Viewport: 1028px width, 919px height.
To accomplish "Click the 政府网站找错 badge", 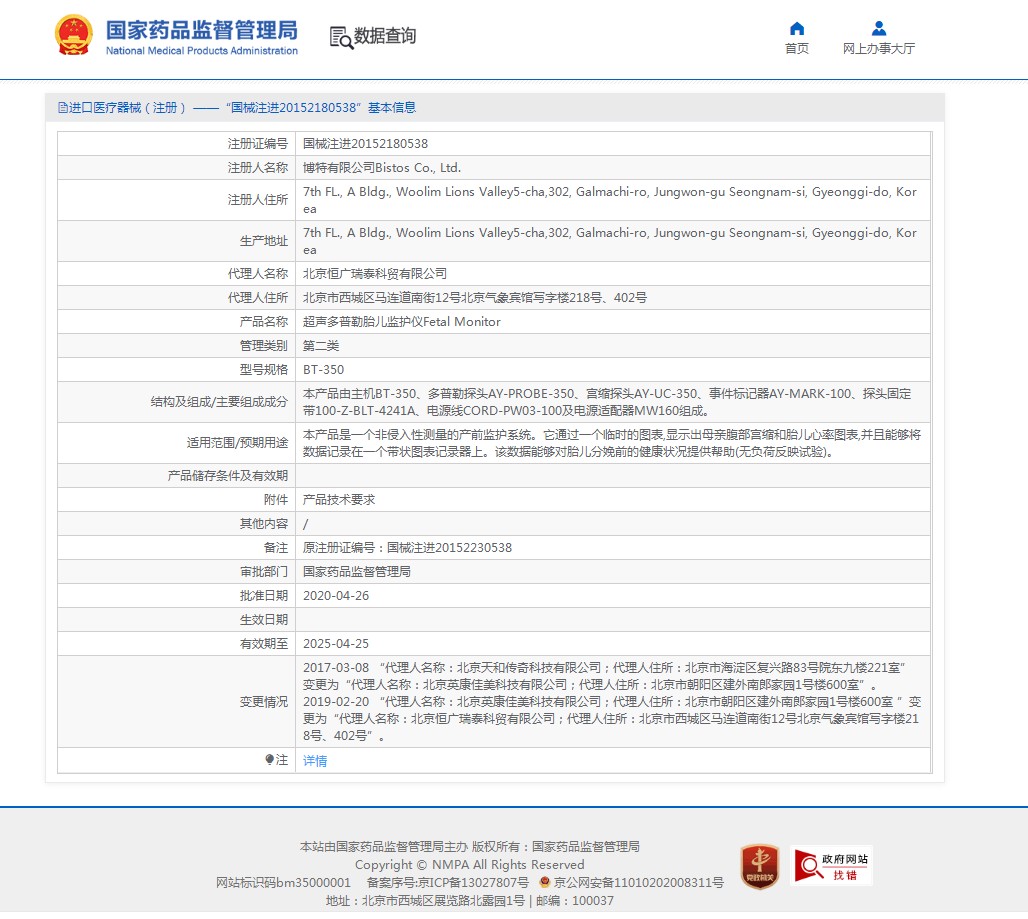I will (831, 866).
